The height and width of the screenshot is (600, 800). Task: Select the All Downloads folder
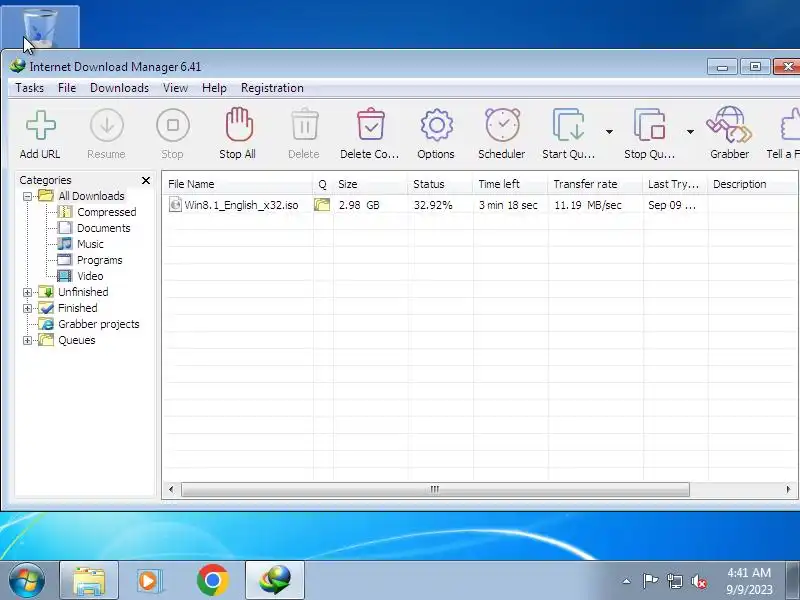(x=91, y=196)
